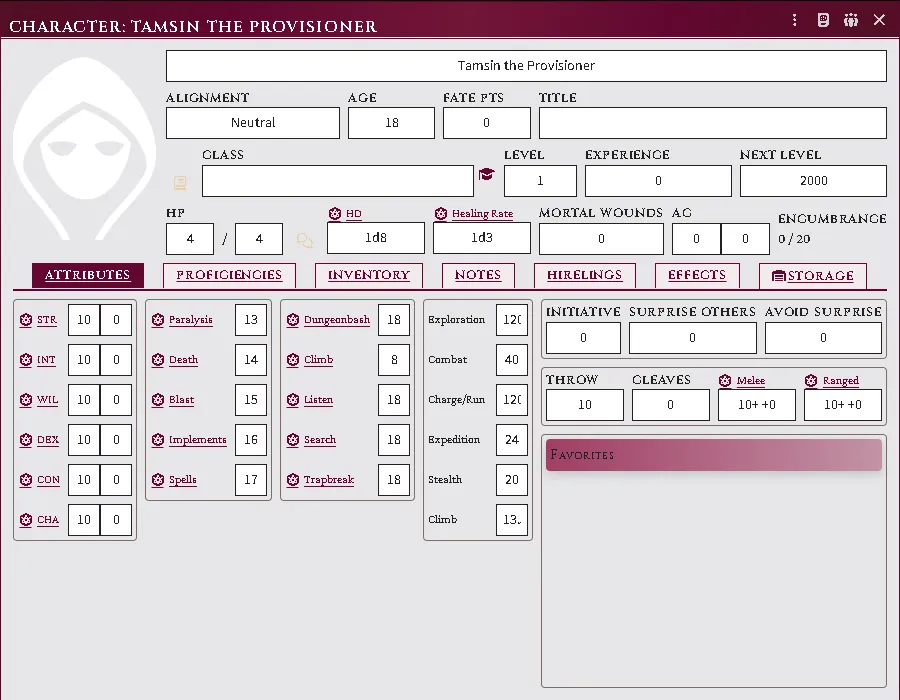Click the Dungeonbash throw link
This screenshot has width=900, height=700.
click(337, 320)
